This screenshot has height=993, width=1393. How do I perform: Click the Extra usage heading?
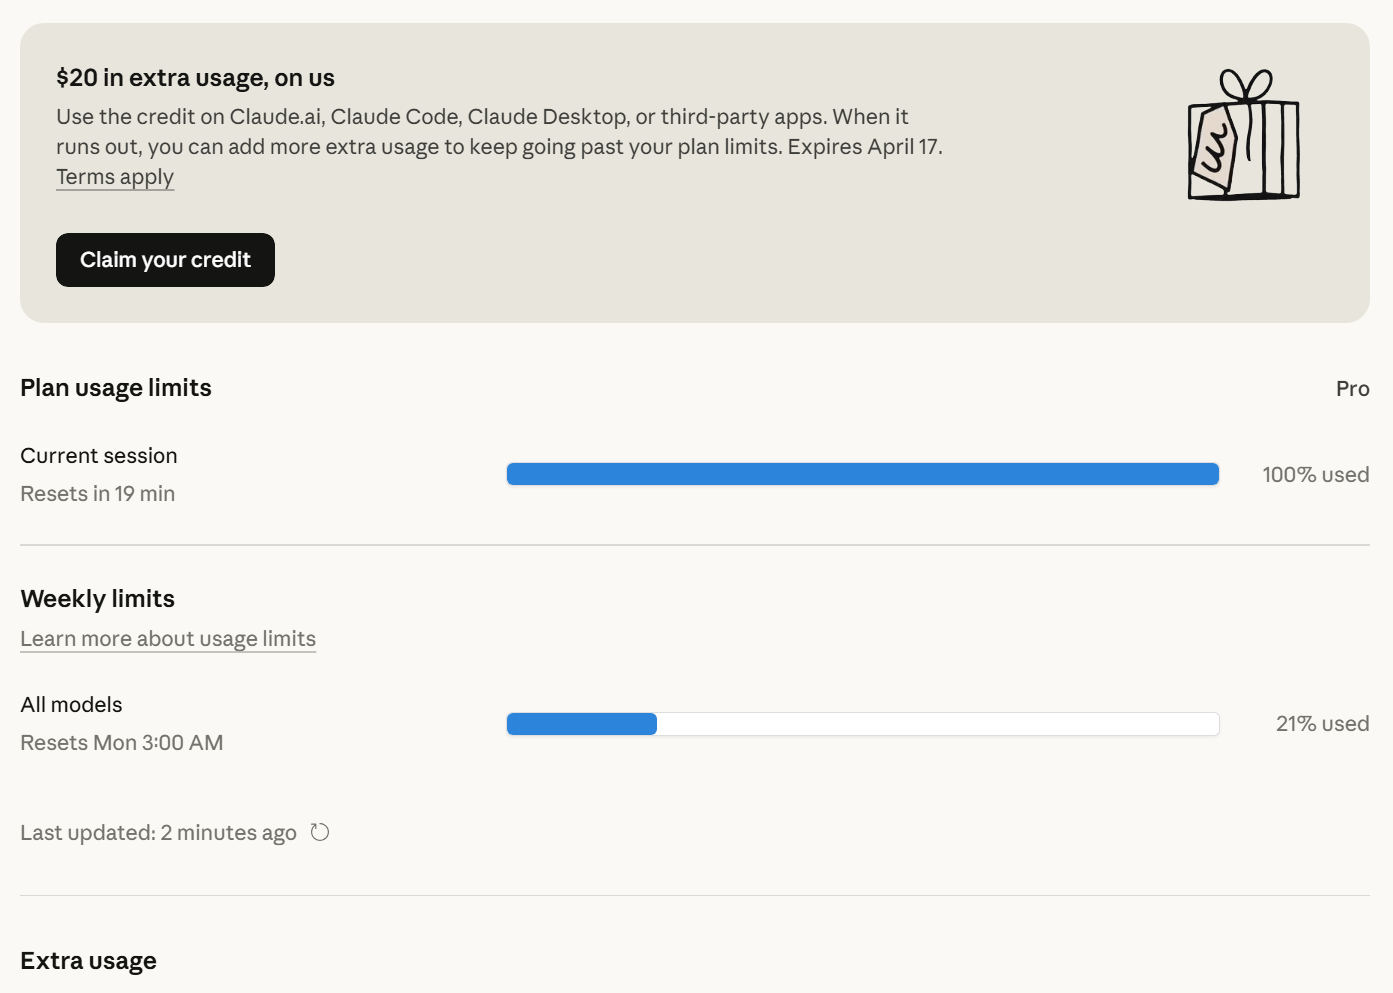coord(89,961)
